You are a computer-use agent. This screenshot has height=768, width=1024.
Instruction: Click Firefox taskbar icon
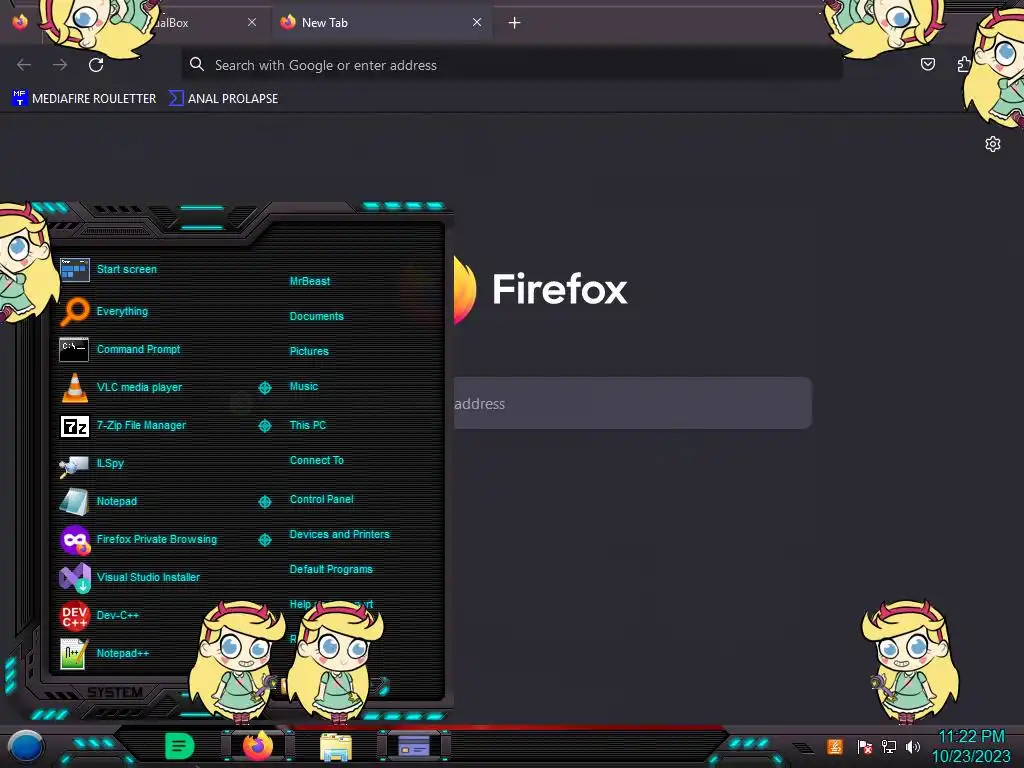pos(258,746)
